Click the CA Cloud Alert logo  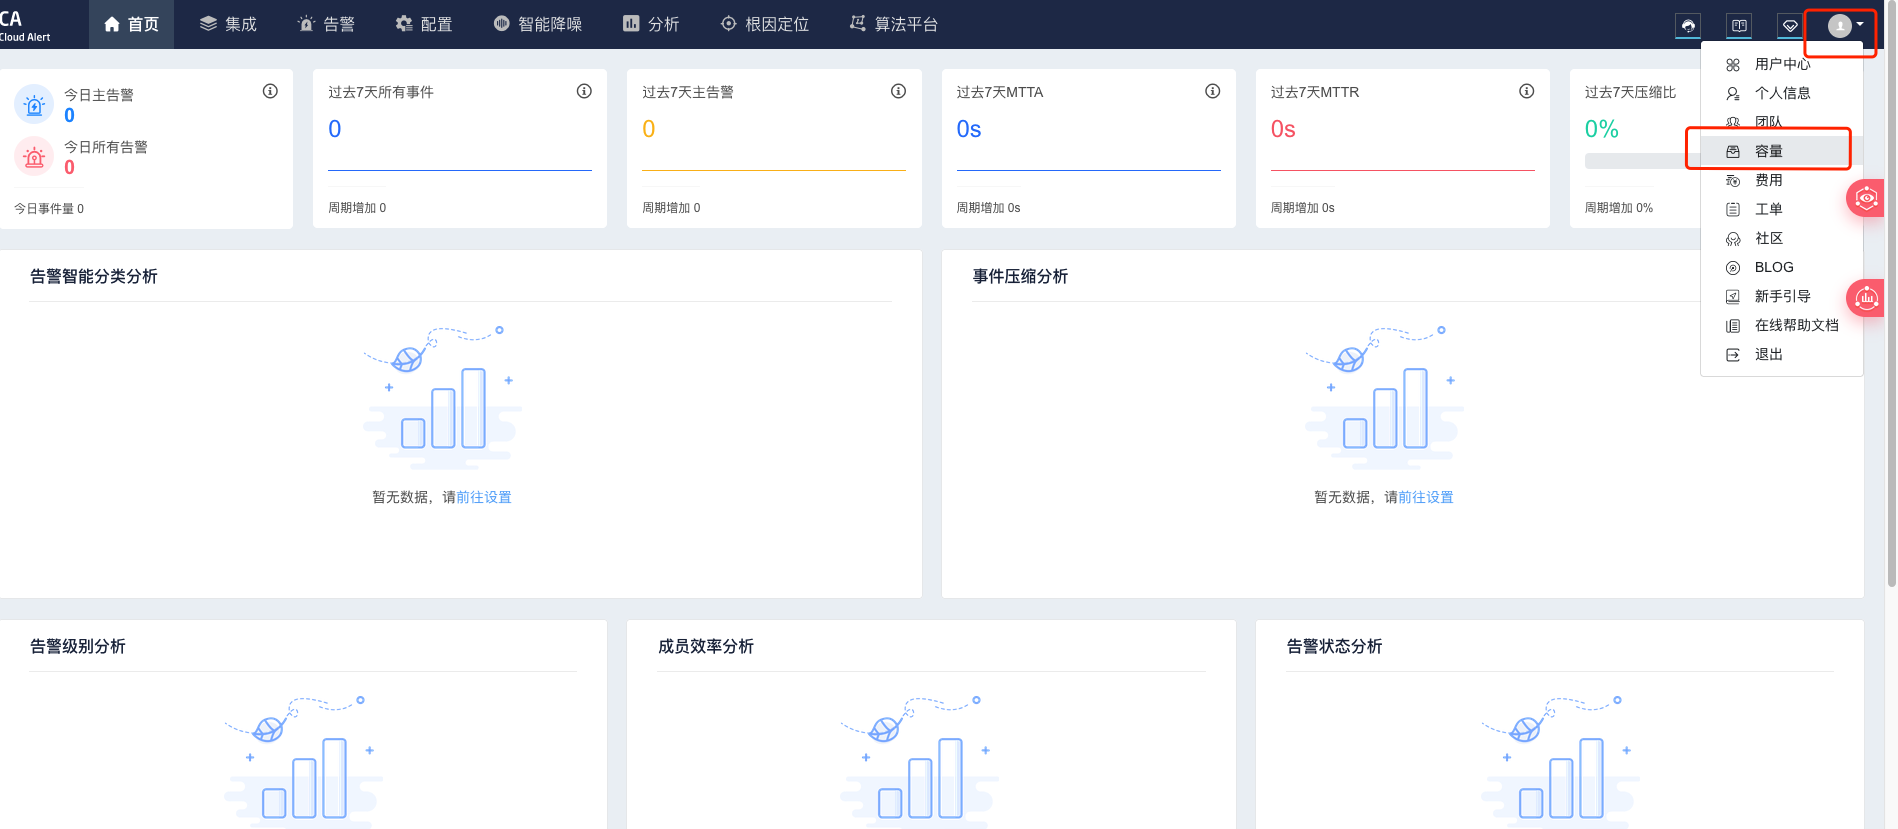[25, 25]
